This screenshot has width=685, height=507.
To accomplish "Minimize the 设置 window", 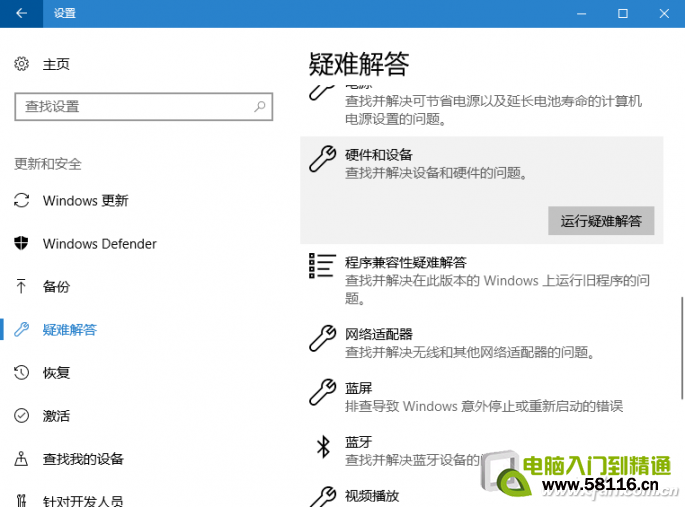I will pyautogui.click(x=581, y=14).
